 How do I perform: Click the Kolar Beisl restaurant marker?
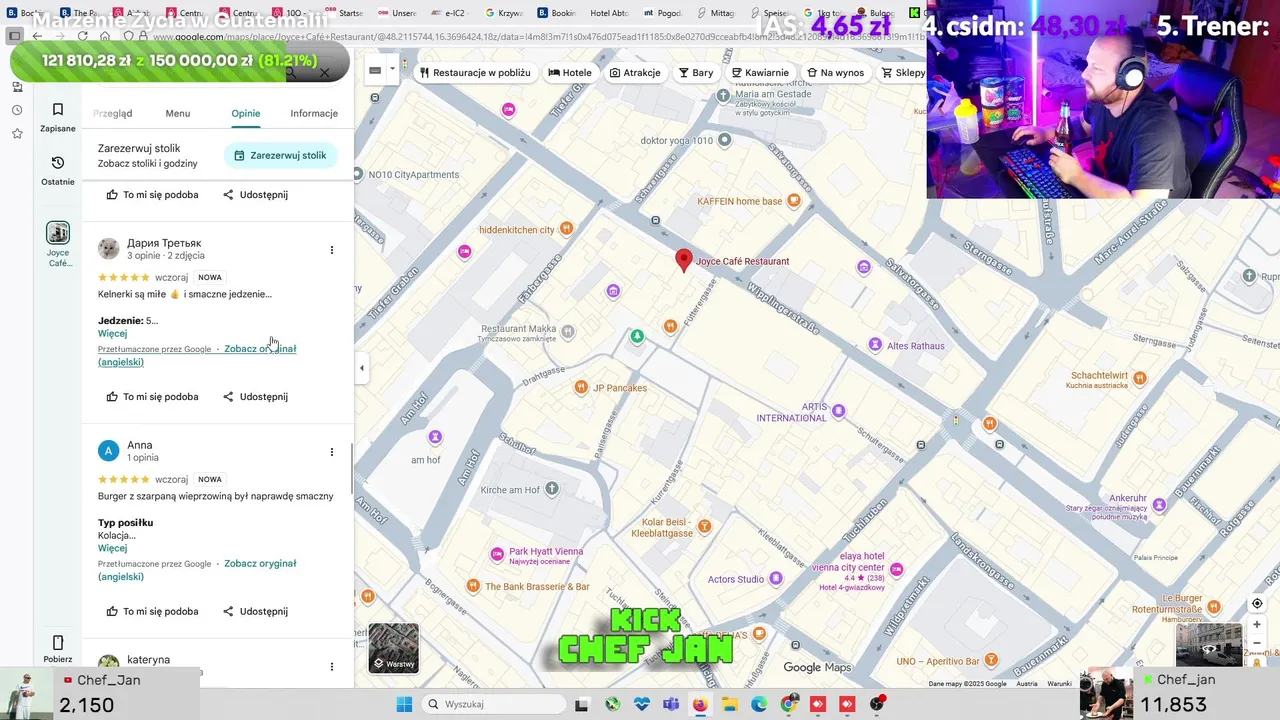click(704, 526)
